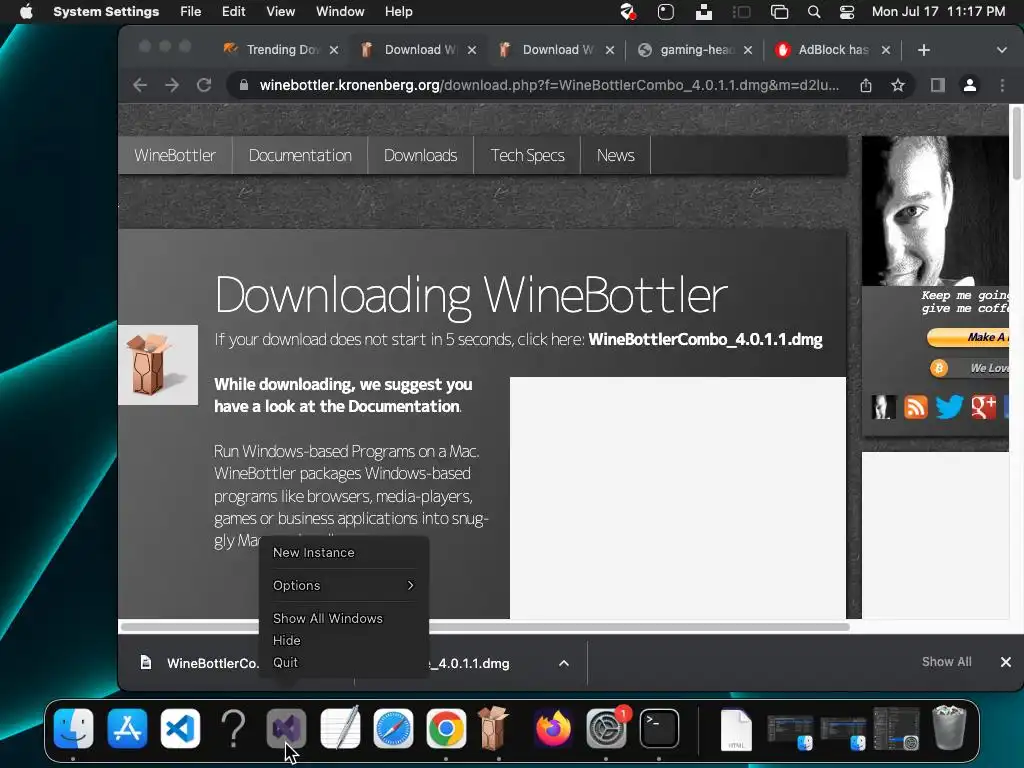Expand the Options submenu in Dock menu
Screen dimensions: 1024x768
[344, 585]
